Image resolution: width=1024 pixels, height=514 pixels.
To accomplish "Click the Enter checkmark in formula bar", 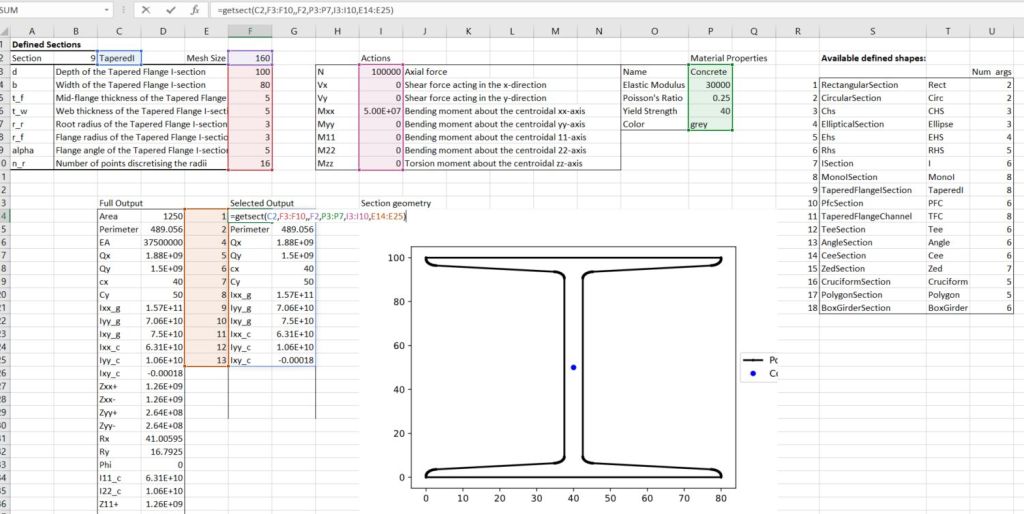I will pyautogui.click(x=171, y=9).
